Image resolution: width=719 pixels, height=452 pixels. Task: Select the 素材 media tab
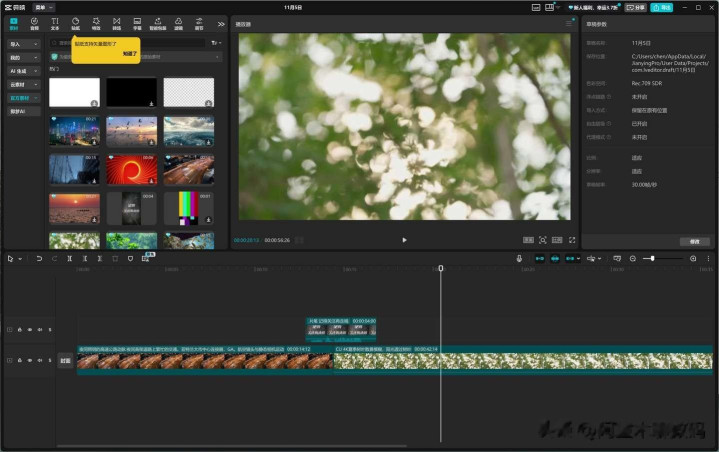click(14, 23)
